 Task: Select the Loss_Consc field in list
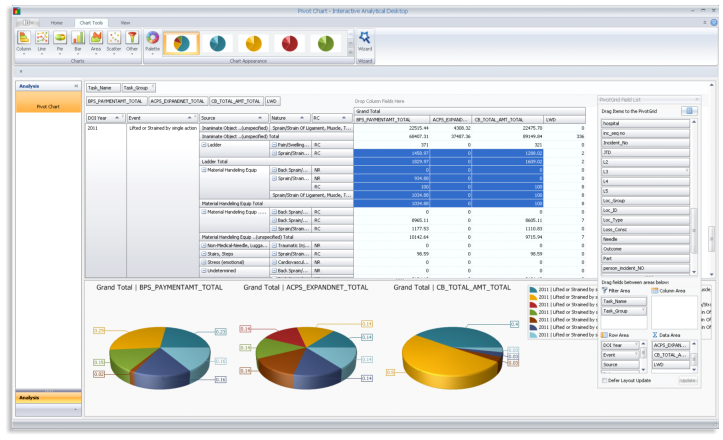(x=645, y=230)
